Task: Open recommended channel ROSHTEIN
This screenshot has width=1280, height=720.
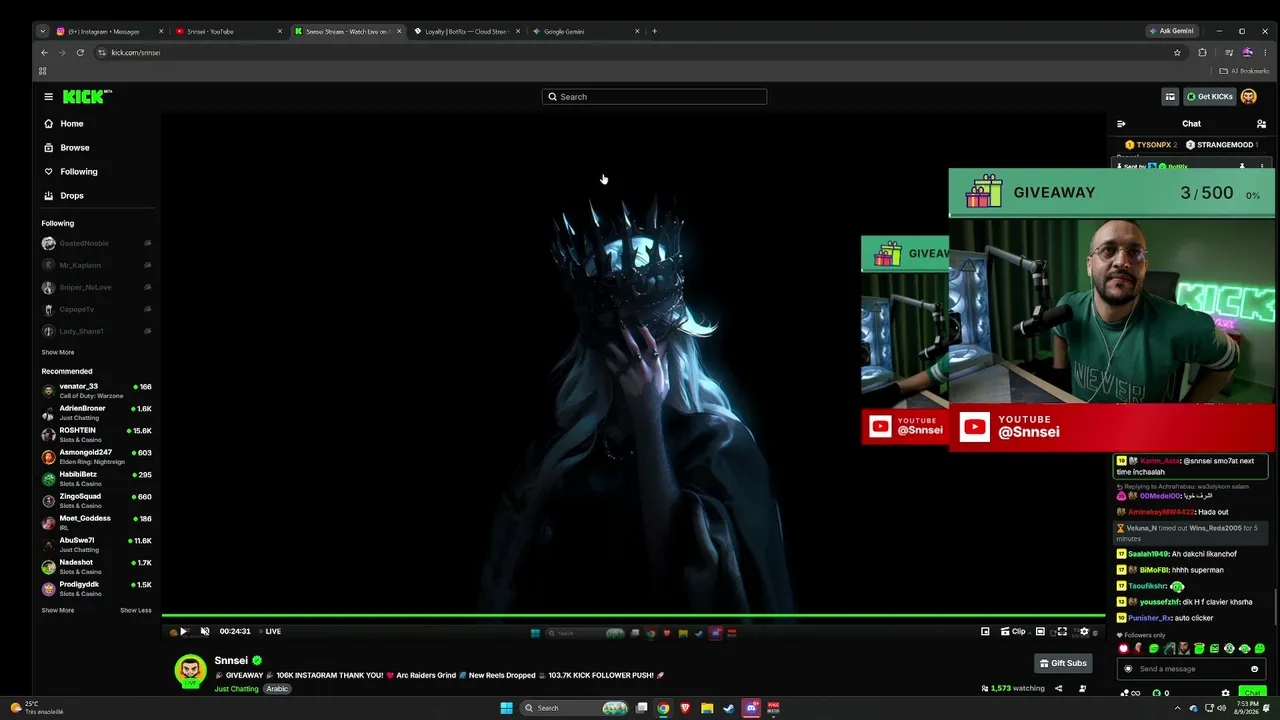Action: coord(97,435)
